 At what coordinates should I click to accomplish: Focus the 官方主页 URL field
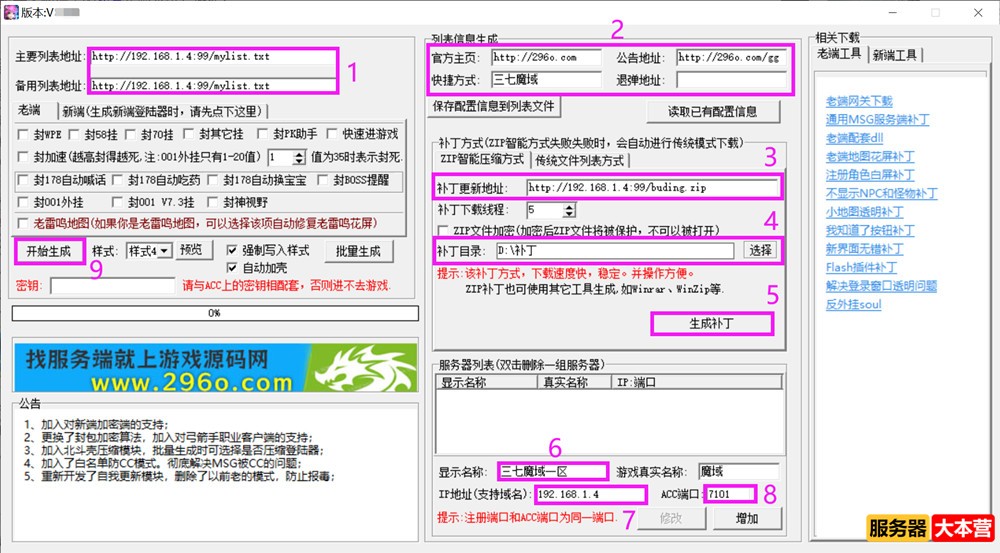pyautogui.click(x=547, y=57)
